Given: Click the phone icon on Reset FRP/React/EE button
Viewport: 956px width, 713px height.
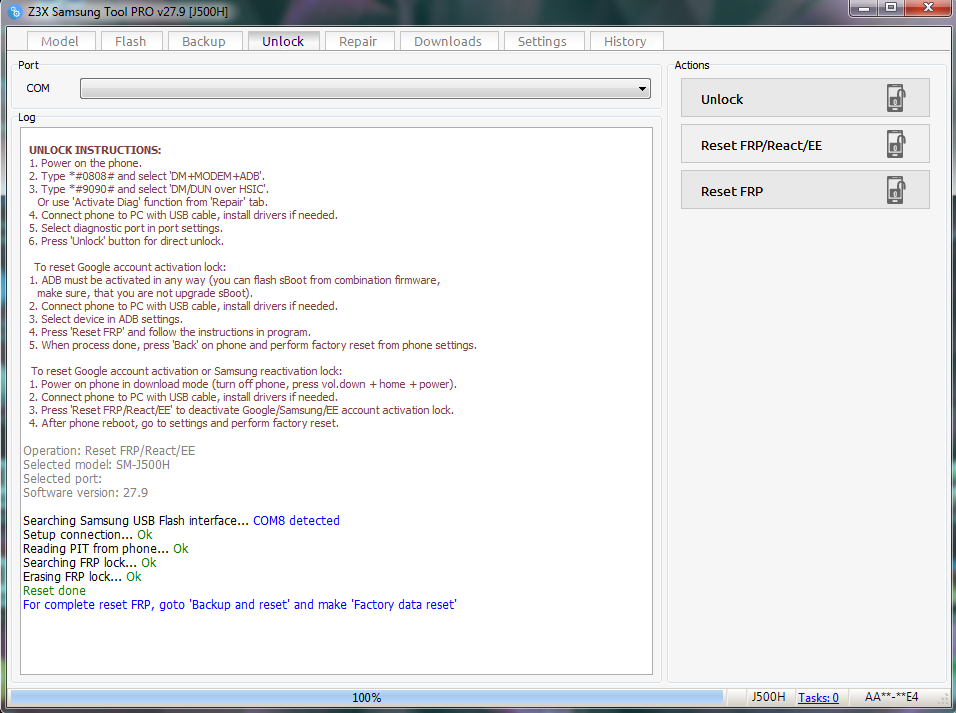Looking at the screenshot, I should (x=896, y=145).
